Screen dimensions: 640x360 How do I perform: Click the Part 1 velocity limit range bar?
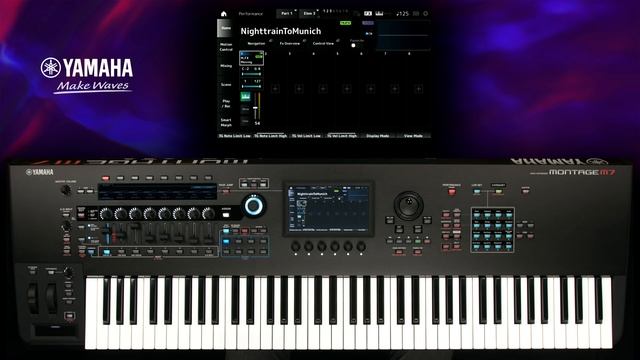click(252, 86)
